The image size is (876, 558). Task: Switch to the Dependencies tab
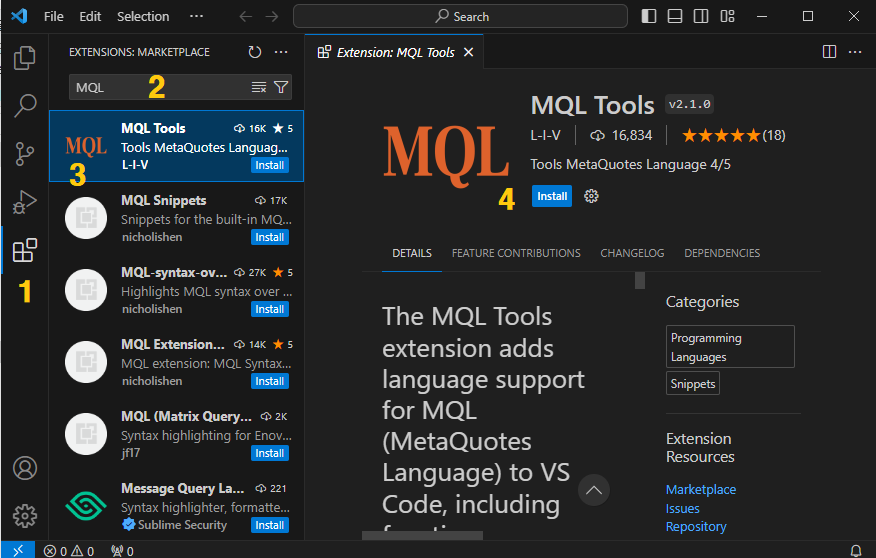point(722,253)
